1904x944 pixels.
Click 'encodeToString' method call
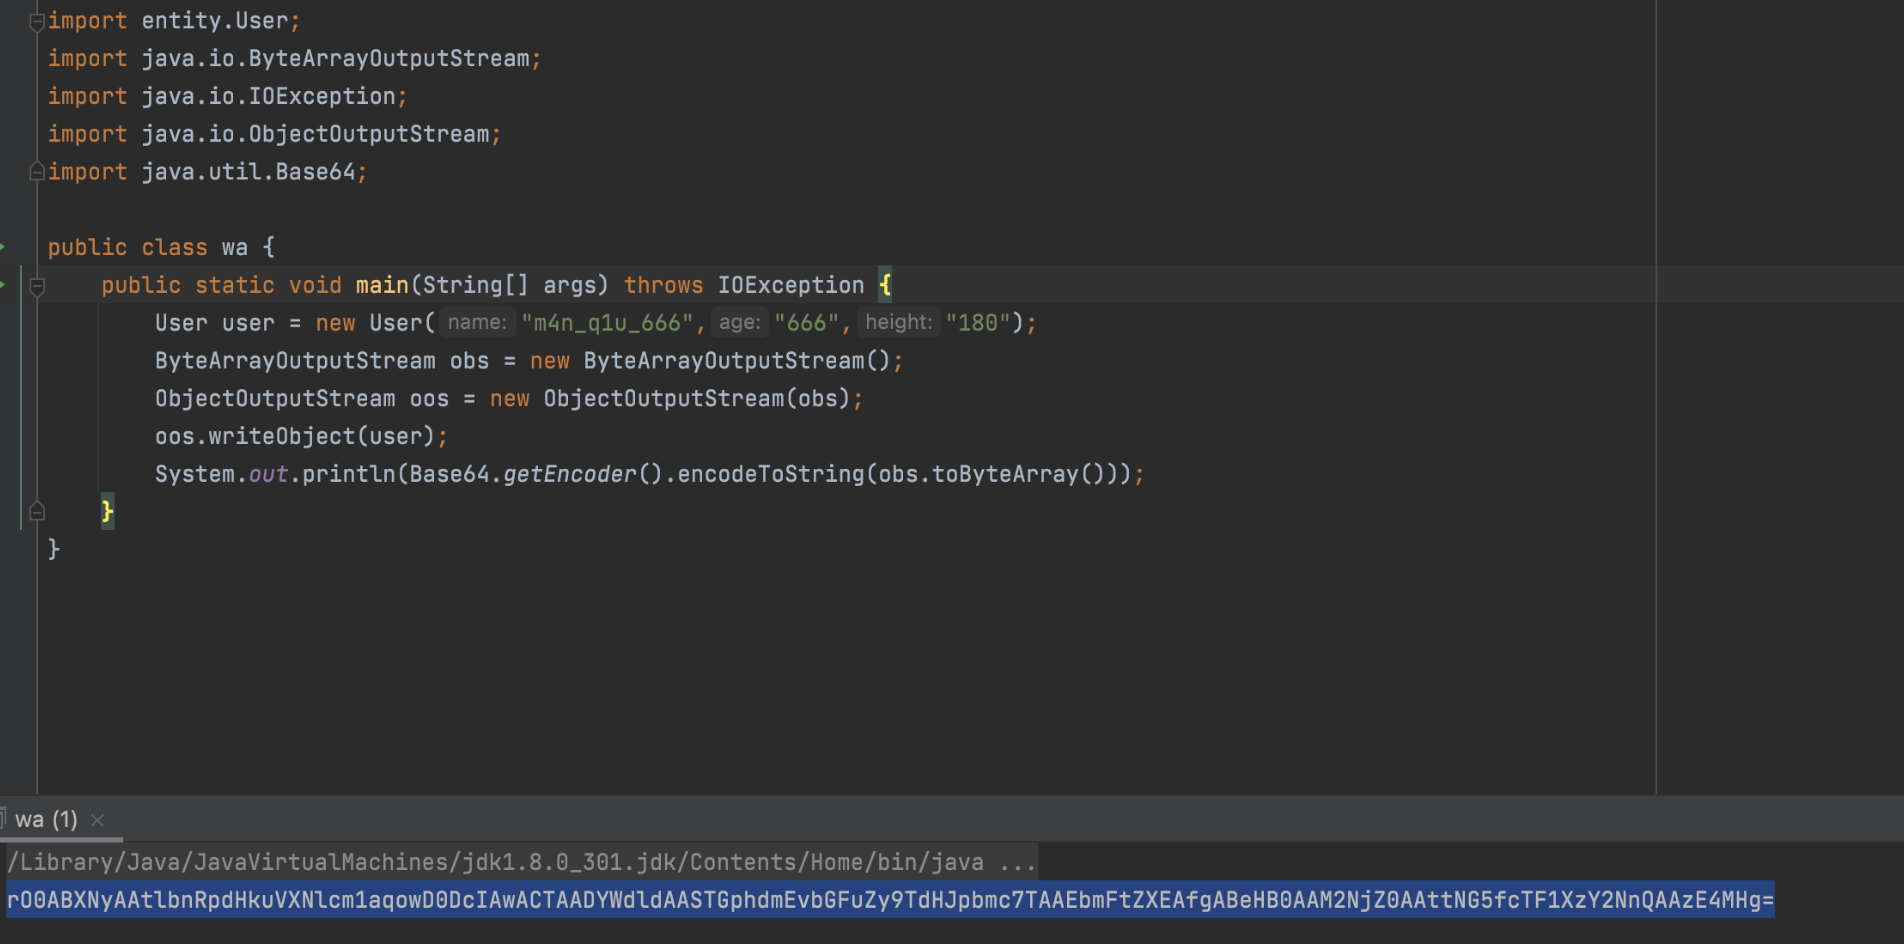pos(771,475)
